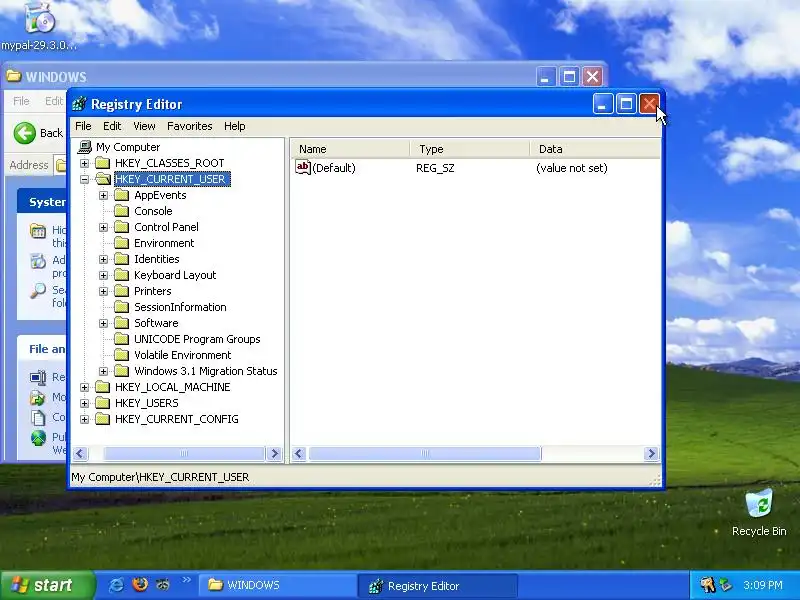Click the Console folder icon

point(121,211)
